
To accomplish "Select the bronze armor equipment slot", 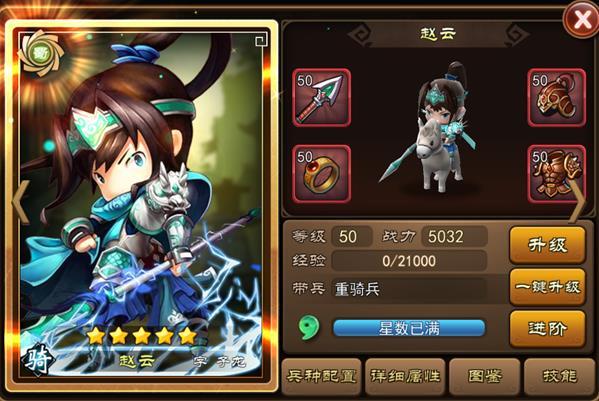I will coord(557,174).
